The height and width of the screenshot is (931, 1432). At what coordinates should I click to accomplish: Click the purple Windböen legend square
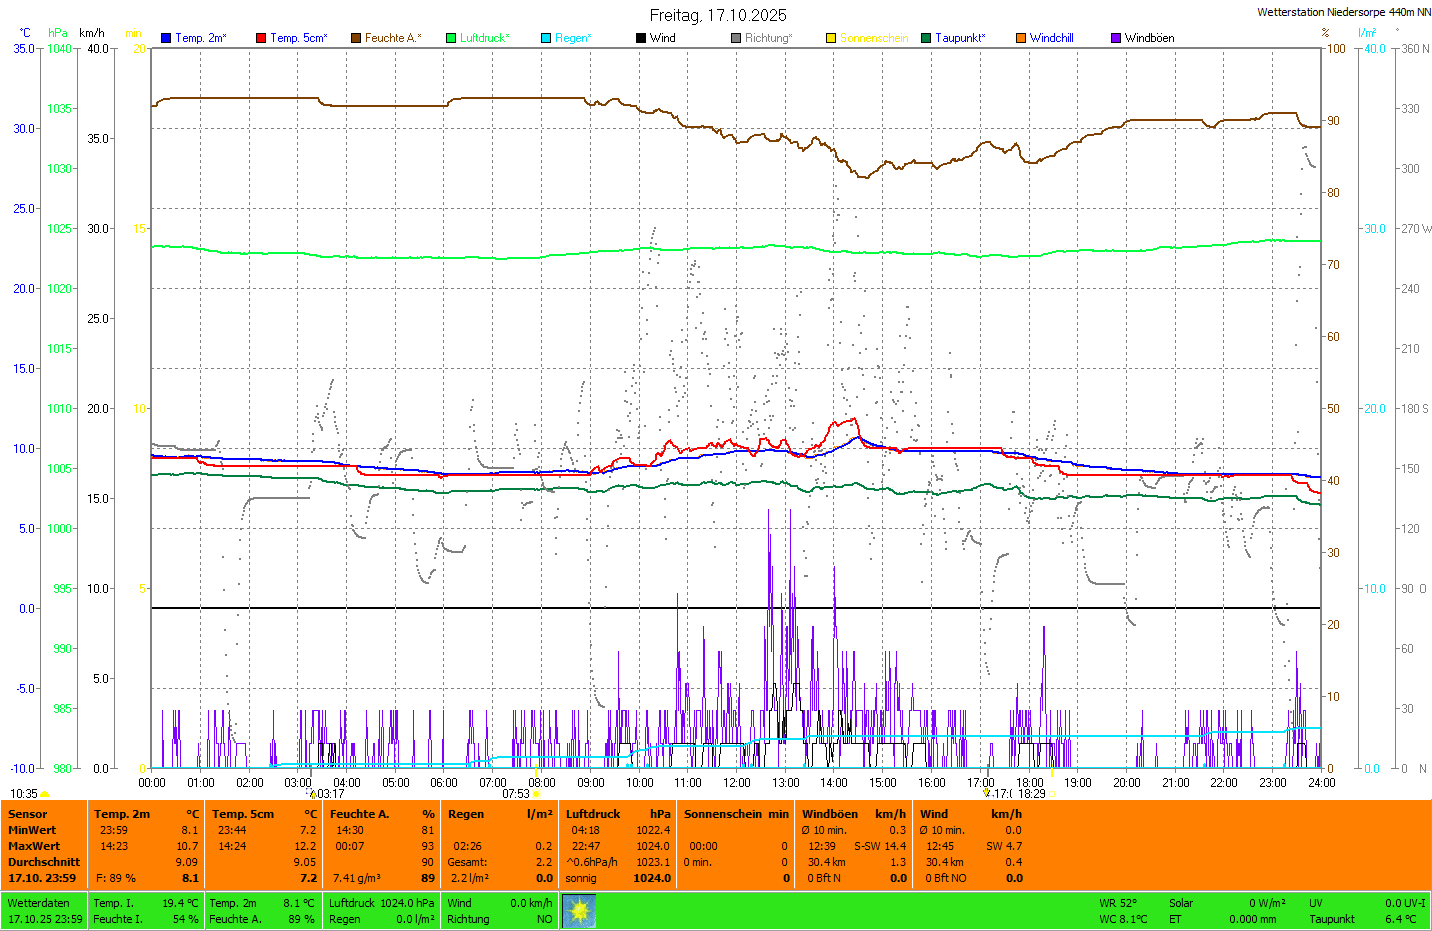(x=1116, y=38)
